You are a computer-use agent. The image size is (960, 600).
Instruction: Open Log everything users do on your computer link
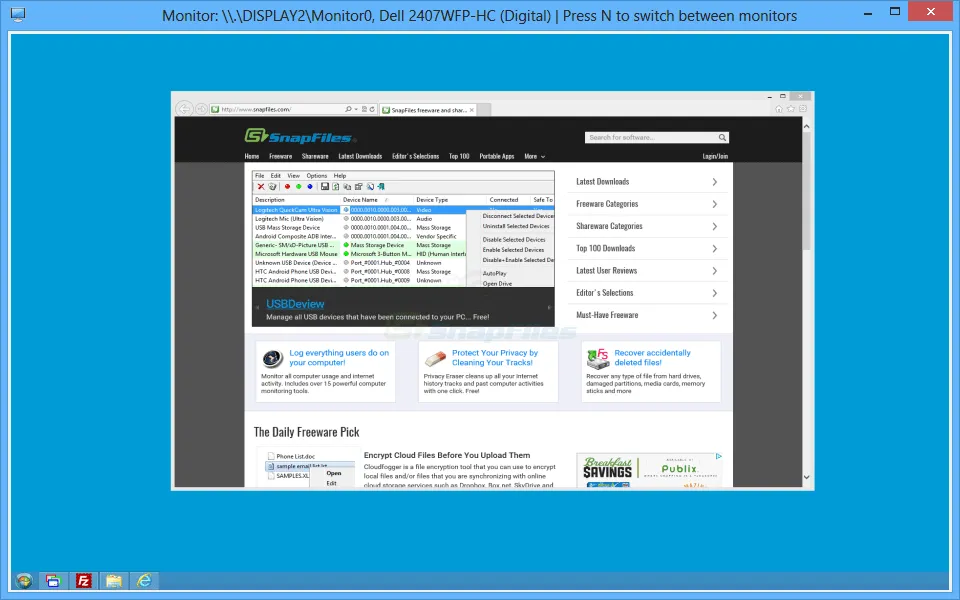click(x=339, y=358)
